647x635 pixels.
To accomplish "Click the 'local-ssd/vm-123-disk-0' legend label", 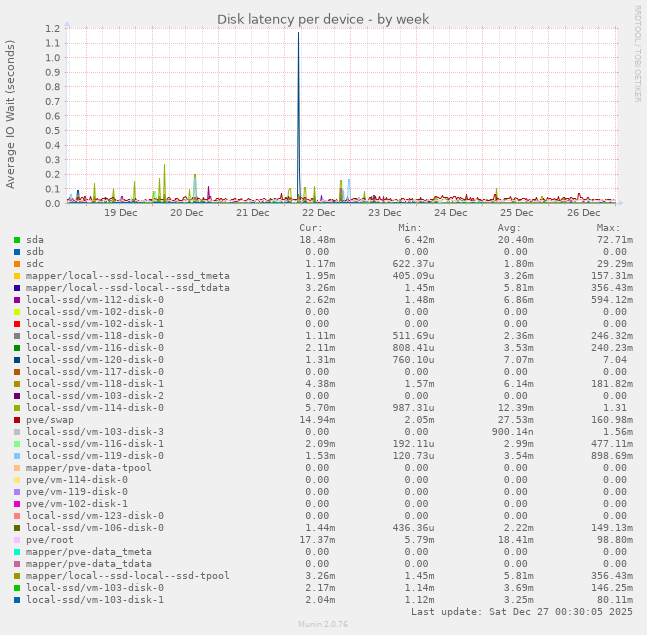I will (95, 516).
